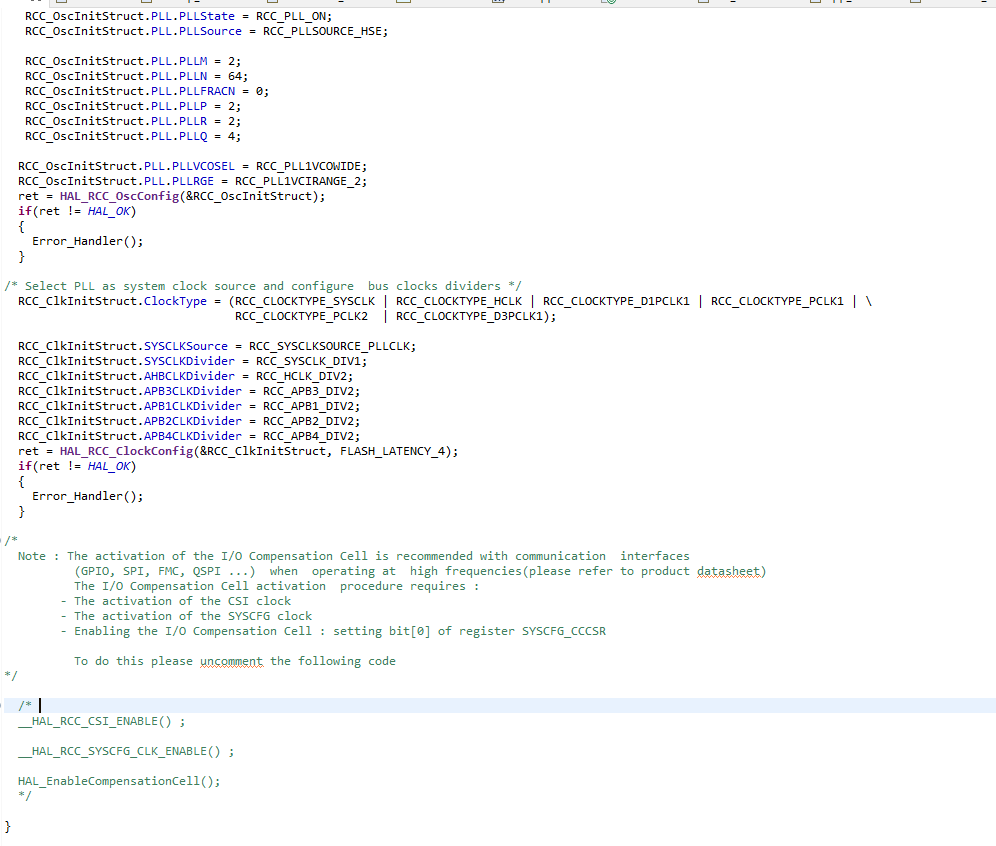Click the '(GPIO, SPI, FMC, QSPI ...)' comment text
This screenshot has height=846, width=996.
(x=165, y=572)
